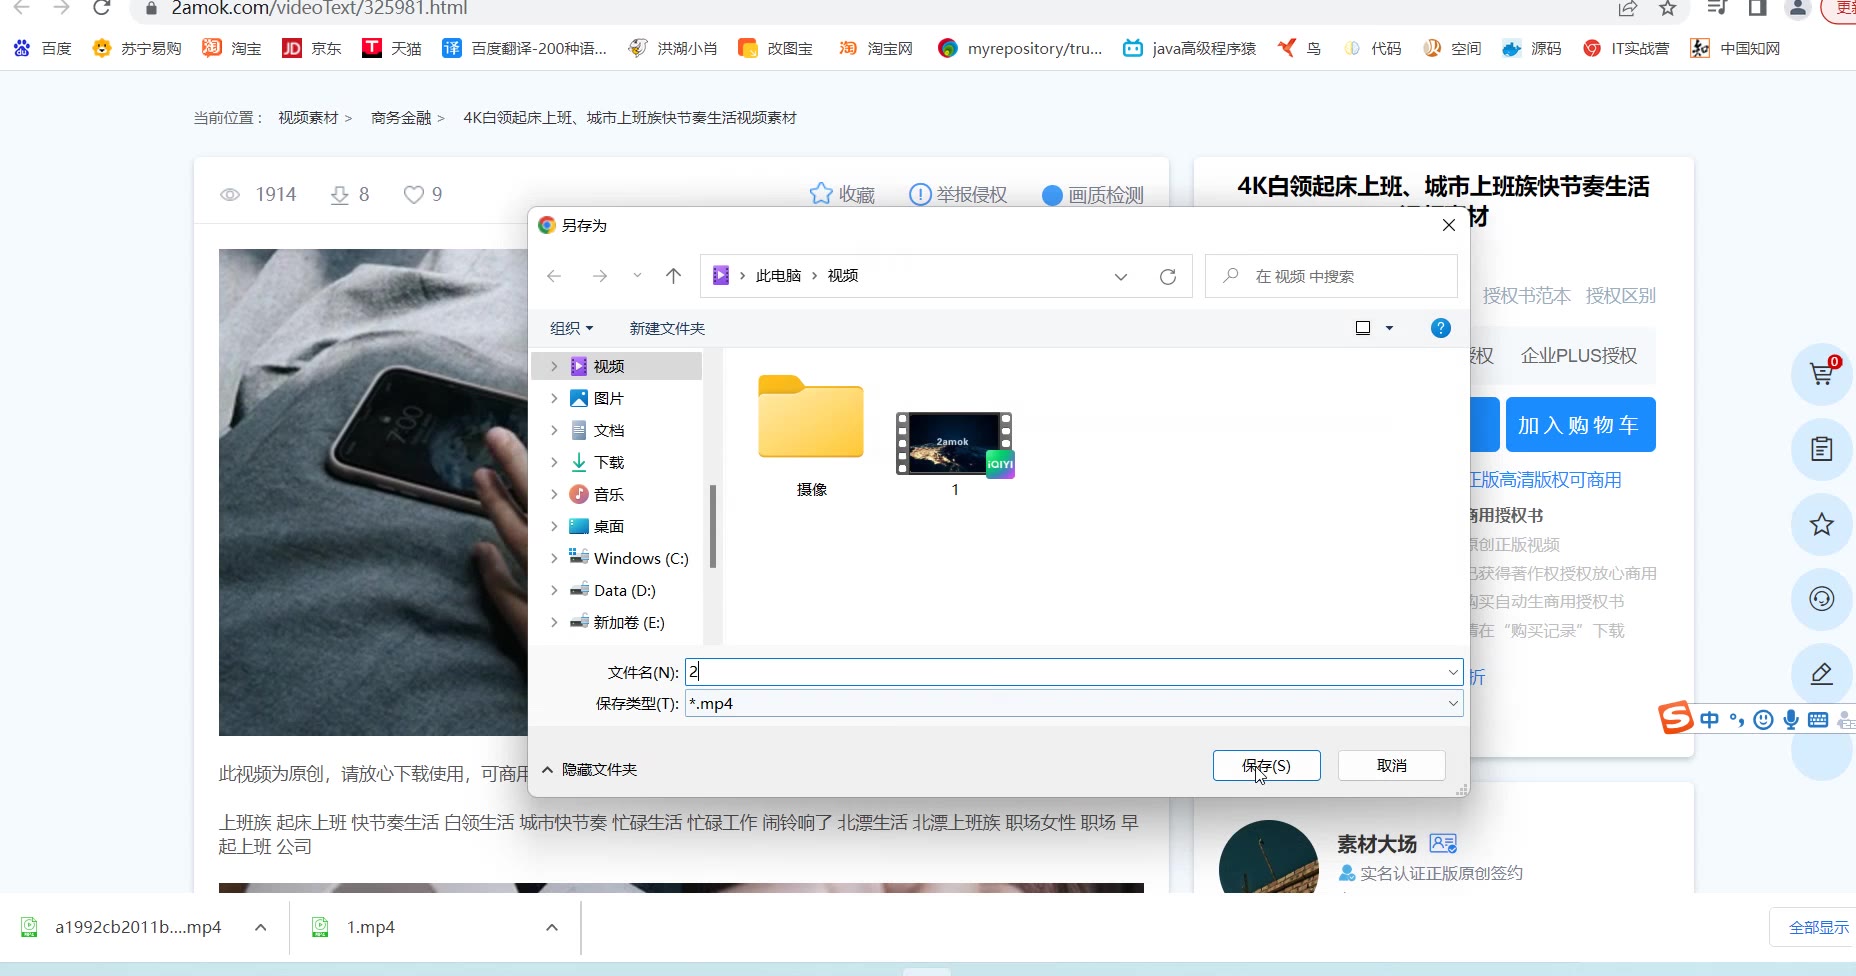Toggle 隐藏文件夹 folder pane
This screenshot has width=1856, height=976.
pos(589,769)
